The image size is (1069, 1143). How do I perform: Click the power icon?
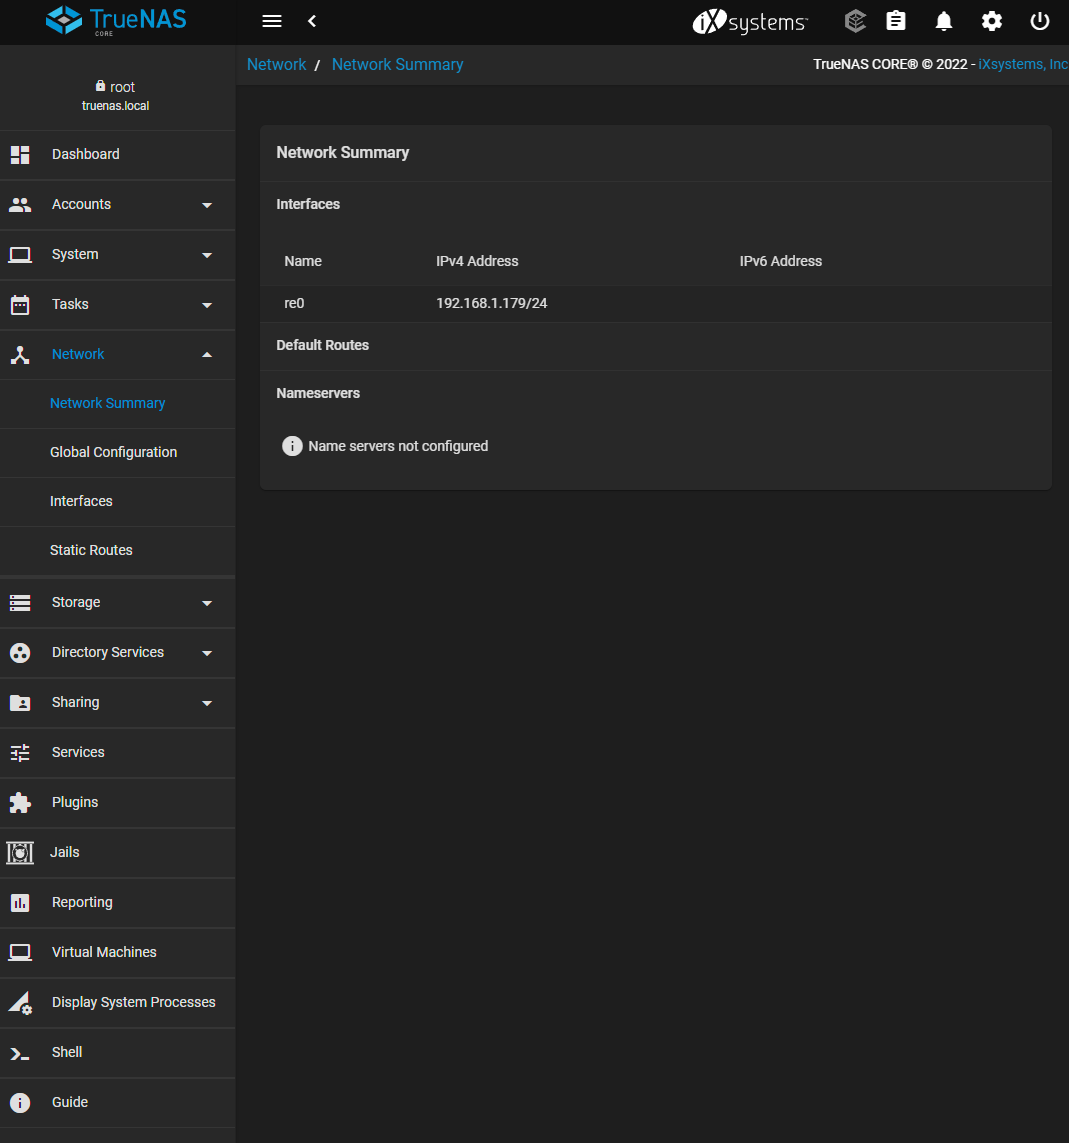[x=1039, y=21]
